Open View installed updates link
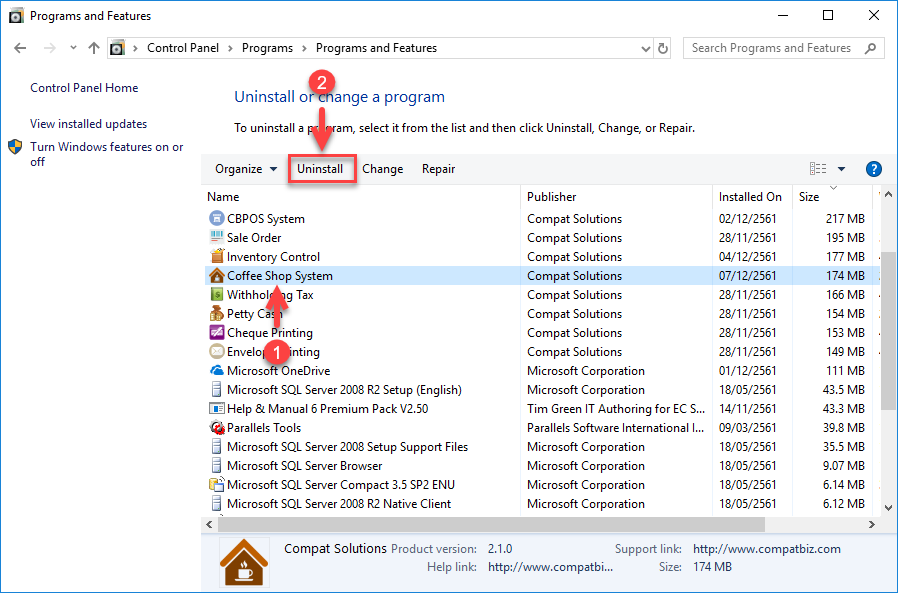 pos(88,124)
